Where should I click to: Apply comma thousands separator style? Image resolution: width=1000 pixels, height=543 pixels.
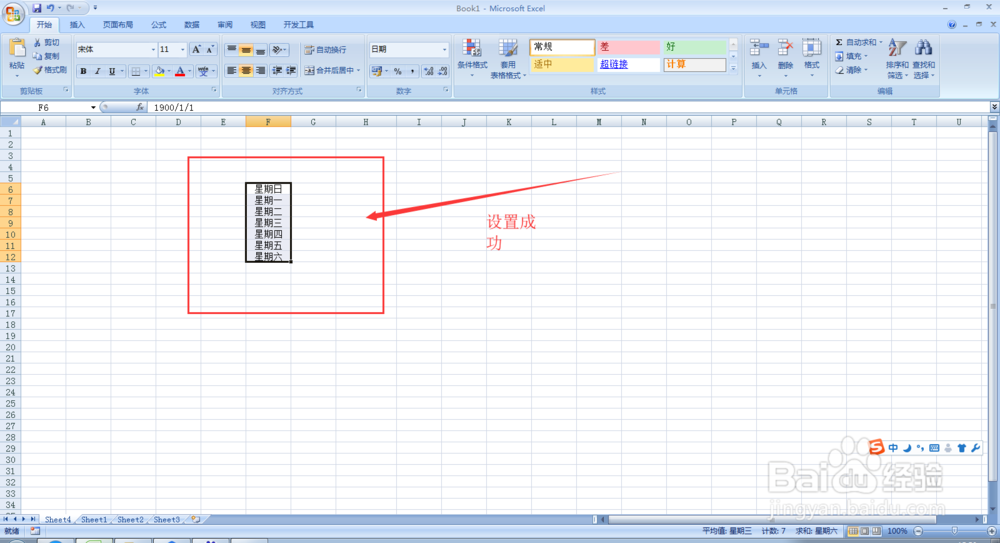pyautogui.click(x=412, y=71)
